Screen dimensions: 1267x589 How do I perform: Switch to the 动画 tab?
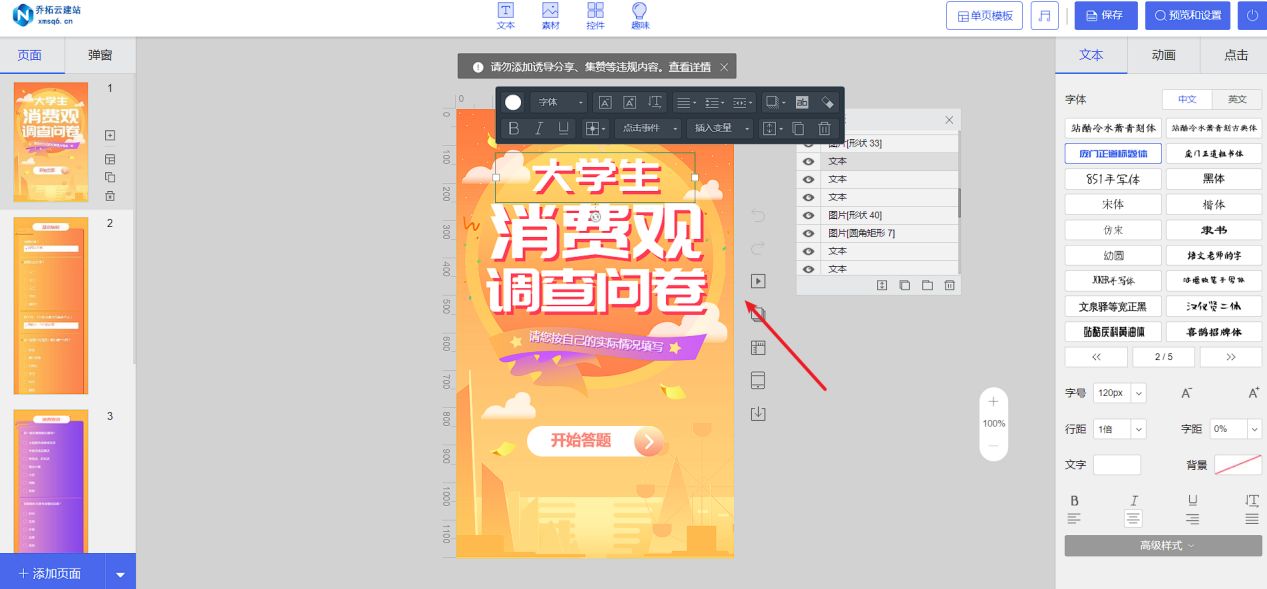(1164, 56)
